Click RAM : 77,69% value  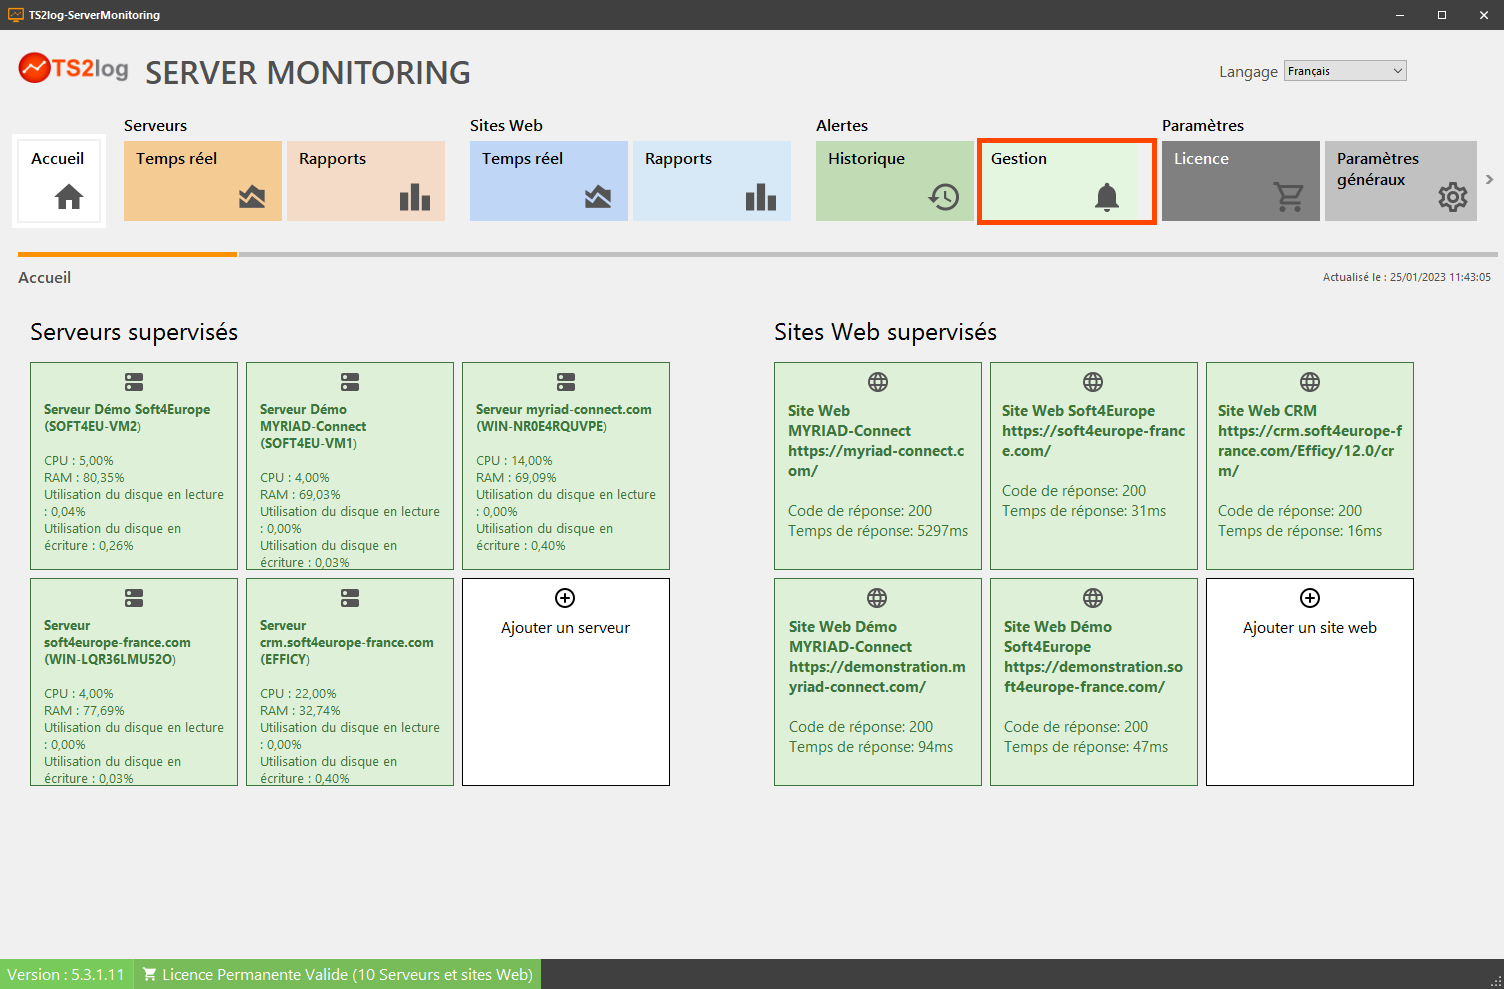(84, 711)
